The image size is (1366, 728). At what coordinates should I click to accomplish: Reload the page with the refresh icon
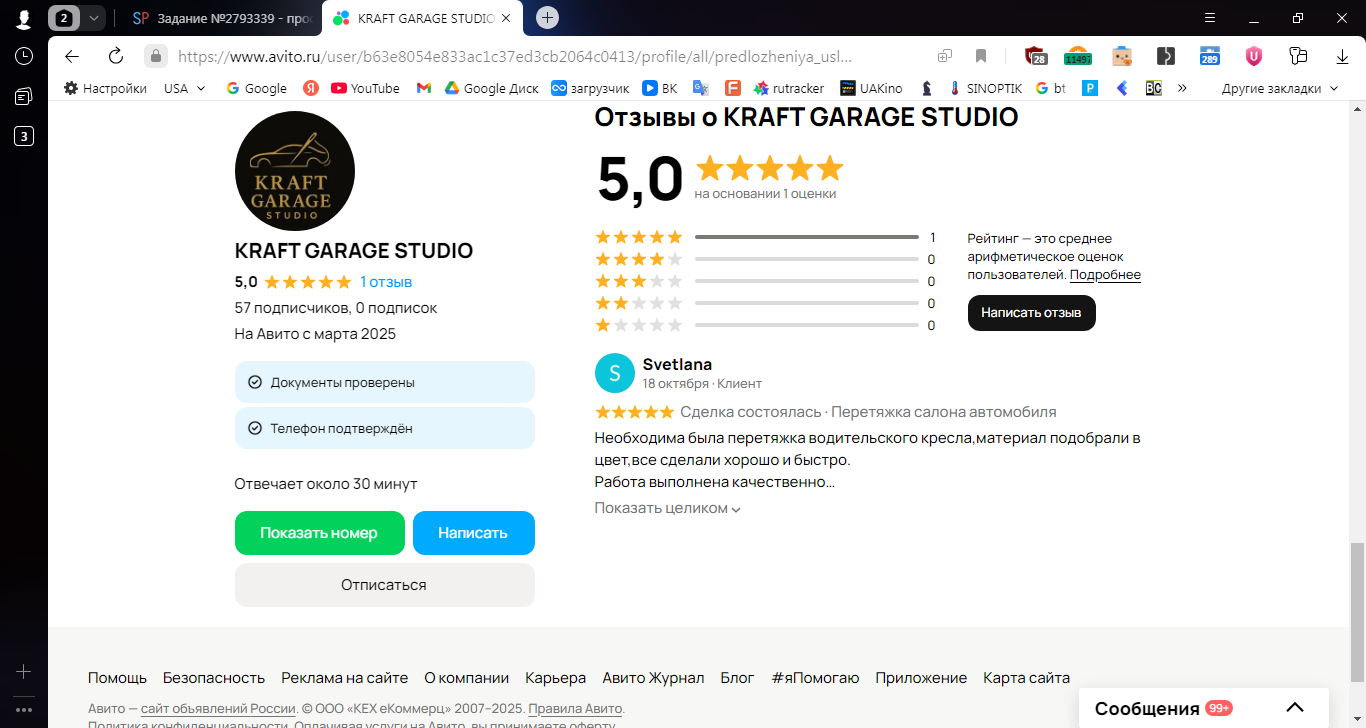pyautogui.click(x=115, y=56)
